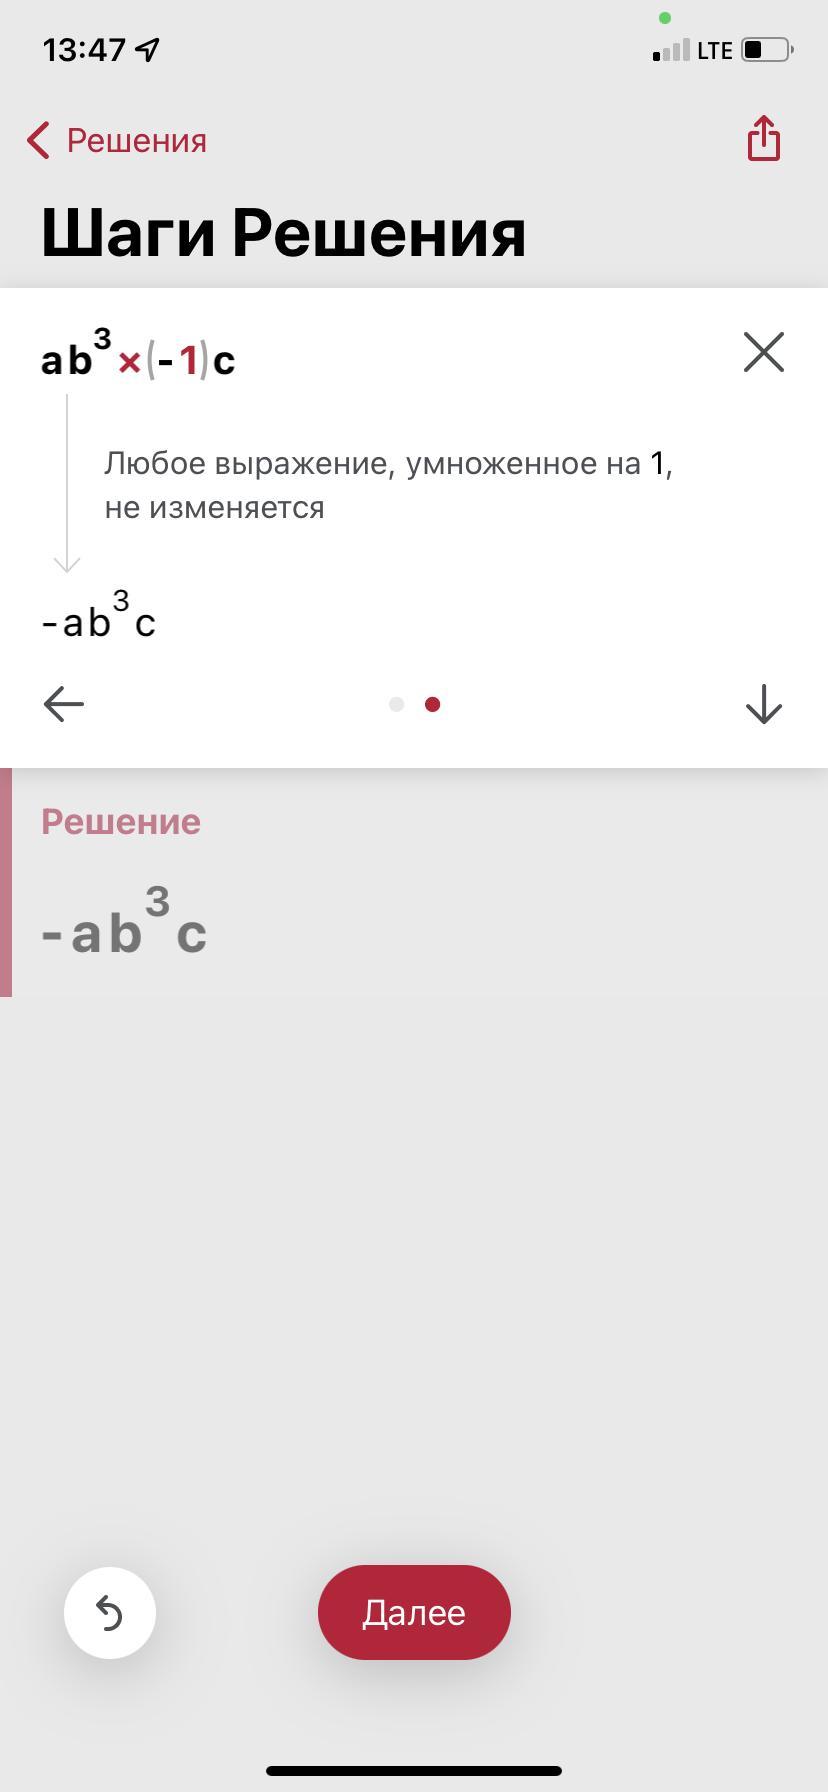Select the second red page dot
828x1792 pixels.
click(x=432, y=704)
